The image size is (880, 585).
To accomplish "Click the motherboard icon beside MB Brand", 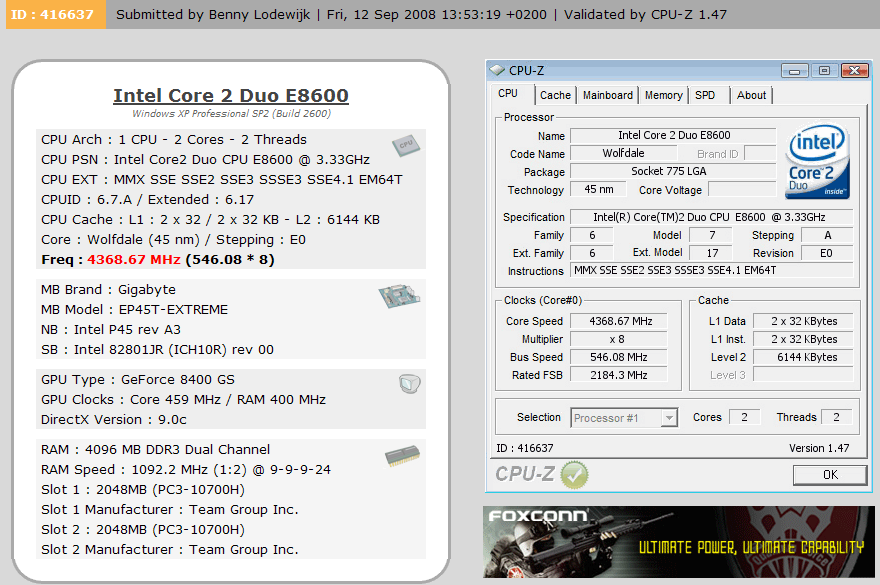I will point(399,296).
